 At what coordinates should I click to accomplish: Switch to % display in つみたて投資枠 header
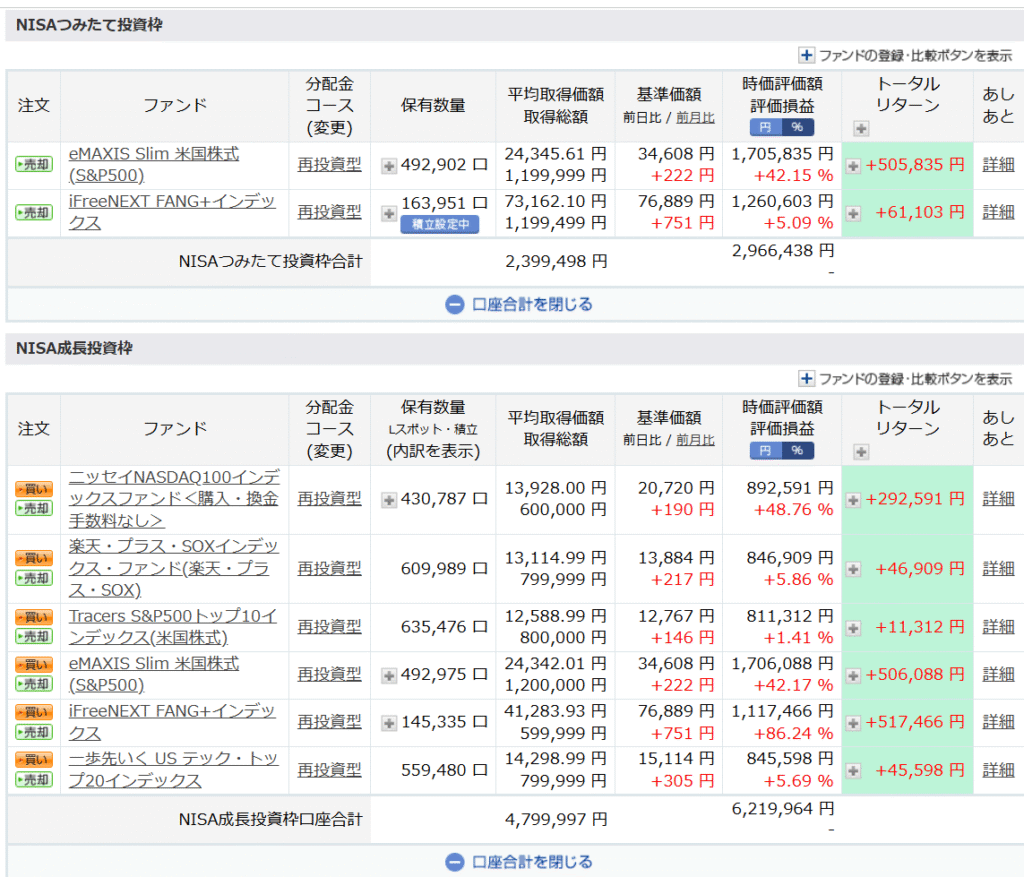pos(797,127)
